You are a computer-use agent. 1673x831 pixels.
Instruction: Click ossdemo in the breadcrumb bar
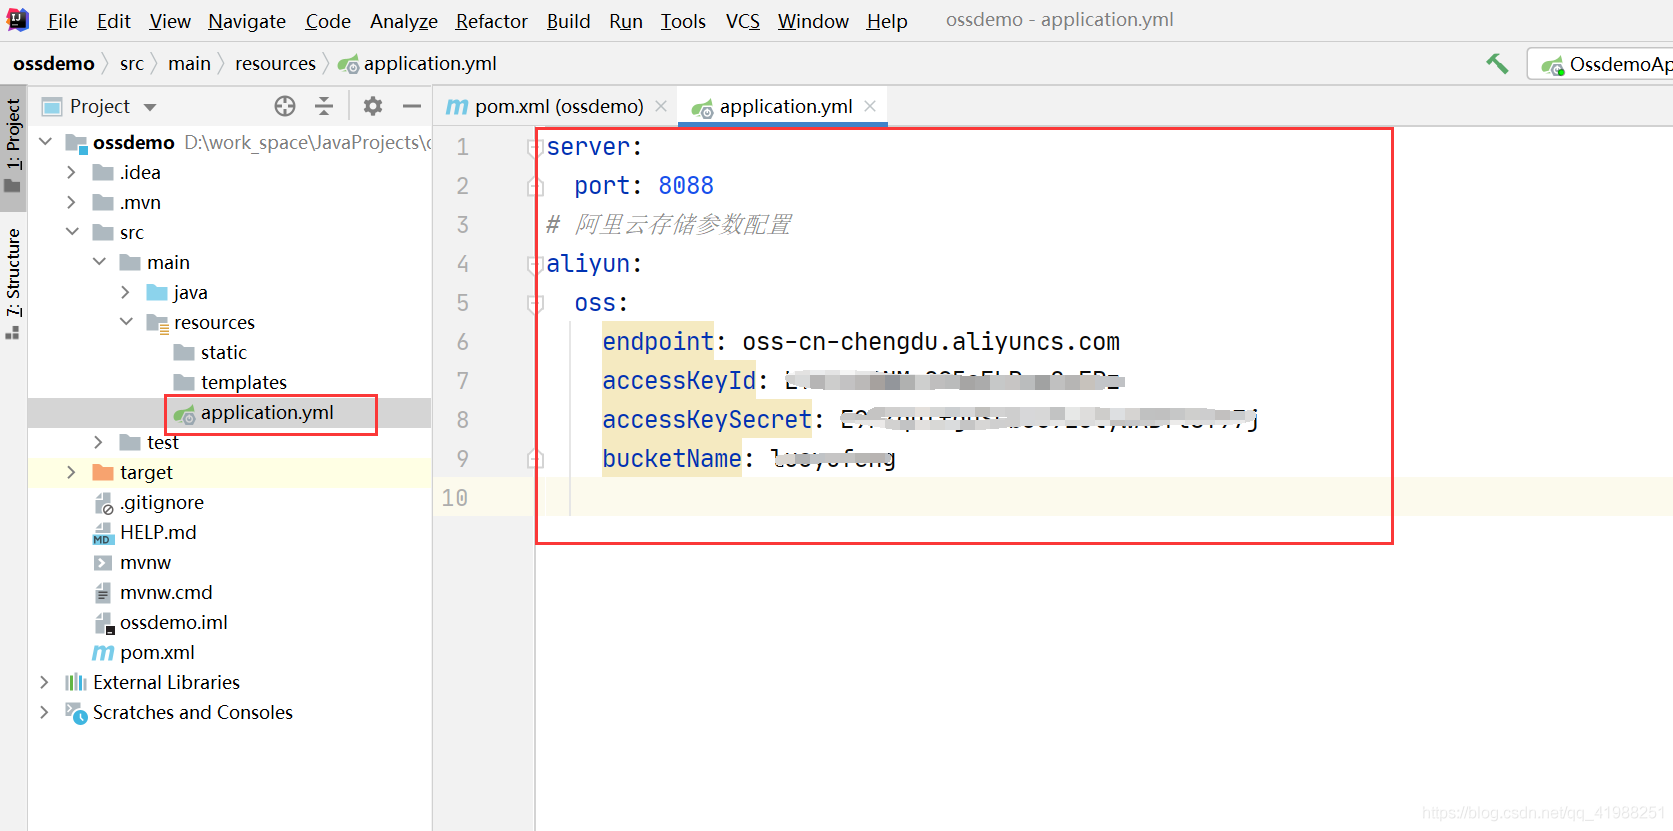pyautogui.click(x=54, y=64)
